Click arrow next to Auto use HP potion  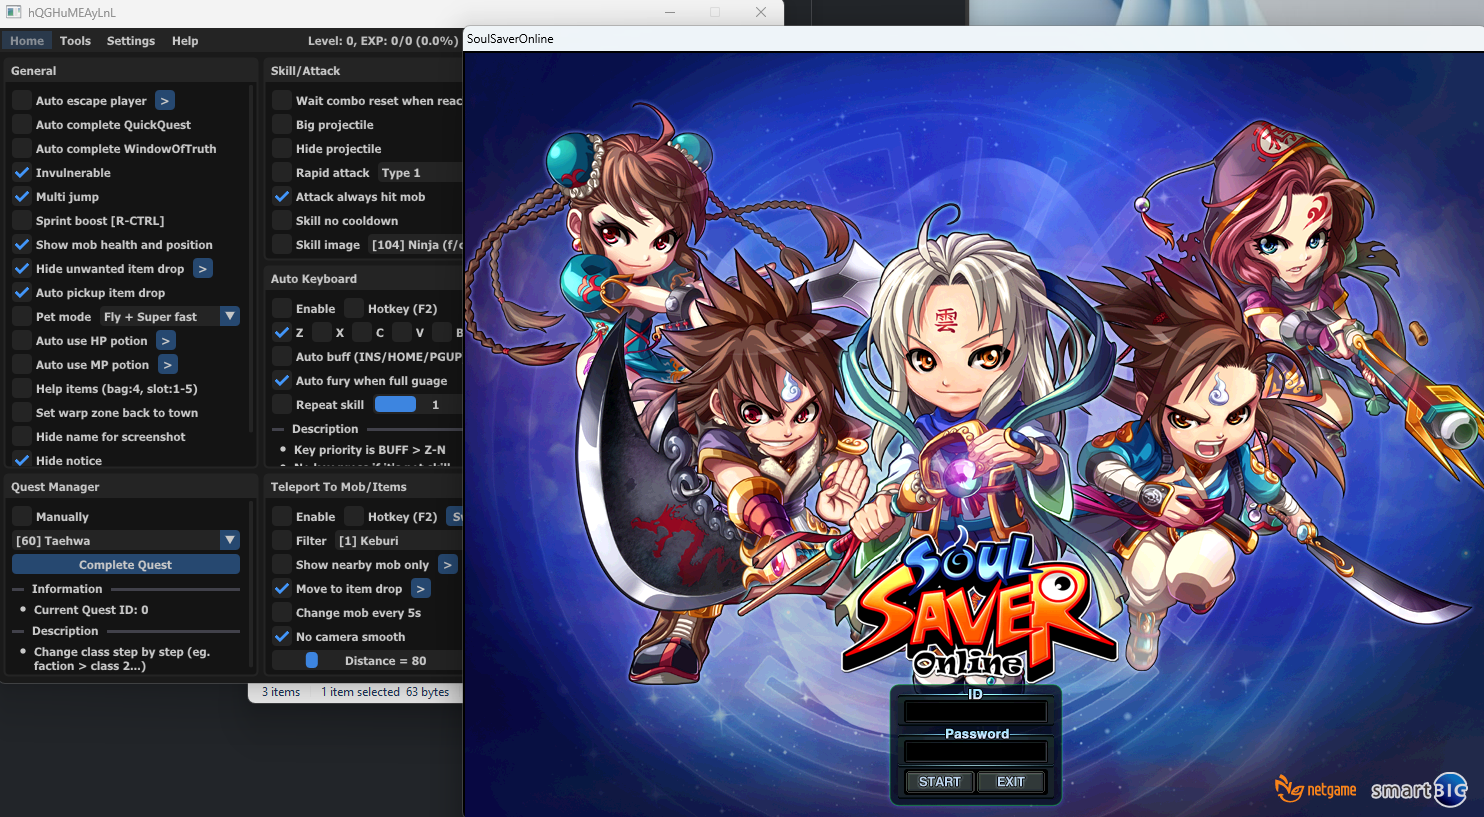[166, 341]
